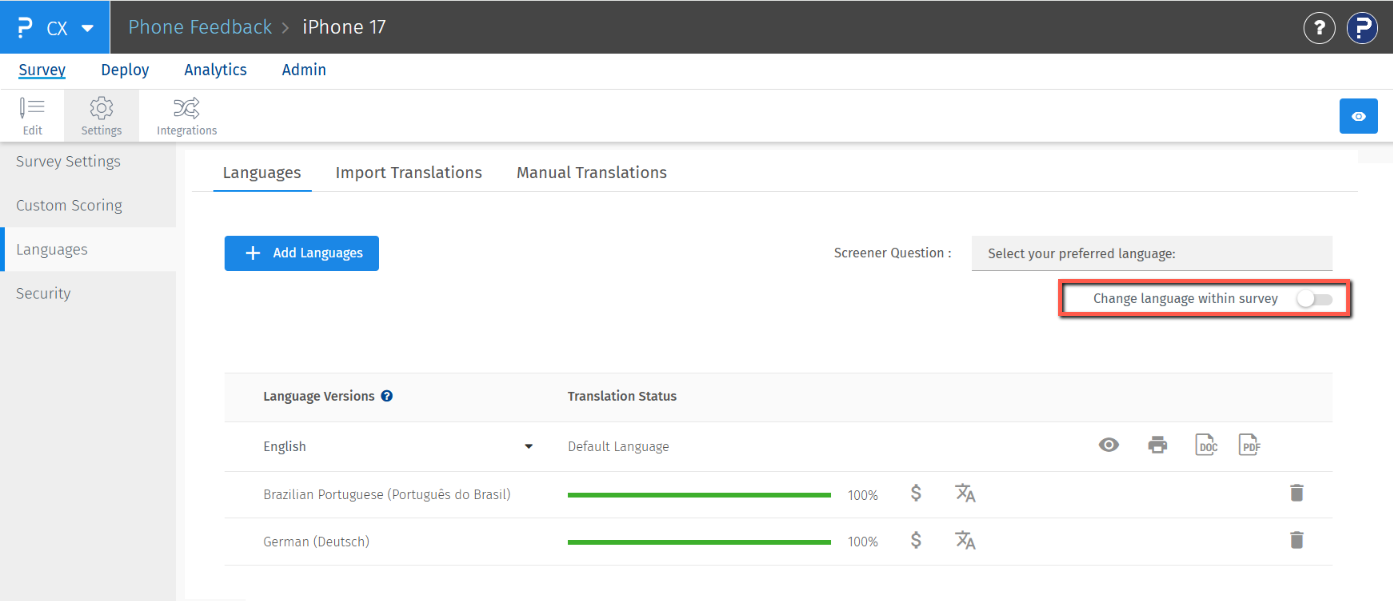Delete the German language version
Image resolution: width=1393 pixels, height=601 pixels.
point(1296,541)
